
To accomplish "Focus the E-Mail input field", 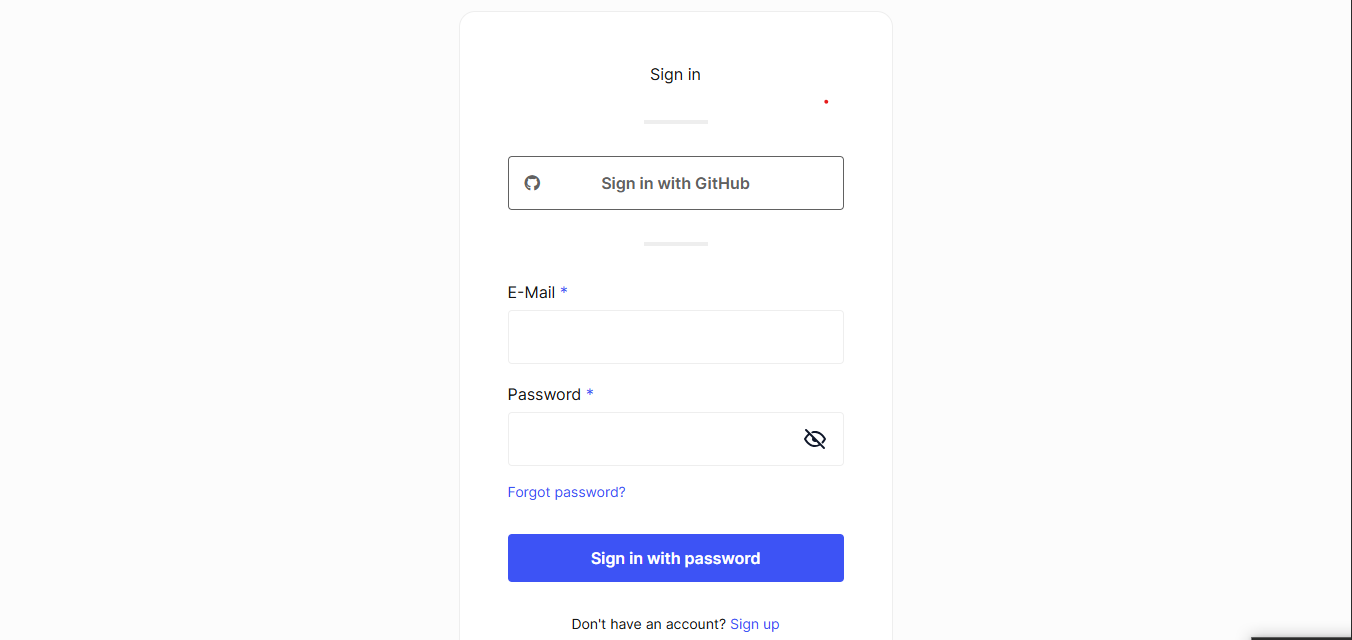I will pyautogui.click(x=675, y=337).
